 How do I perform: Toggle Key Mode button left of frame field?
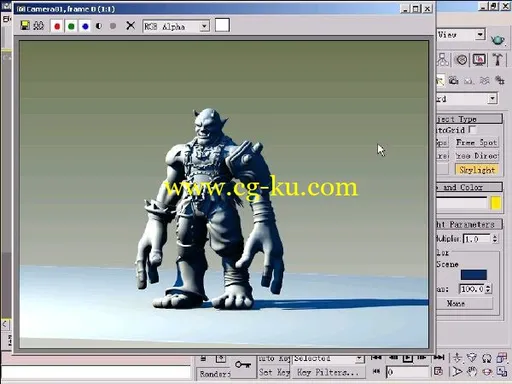click(376, 371)
